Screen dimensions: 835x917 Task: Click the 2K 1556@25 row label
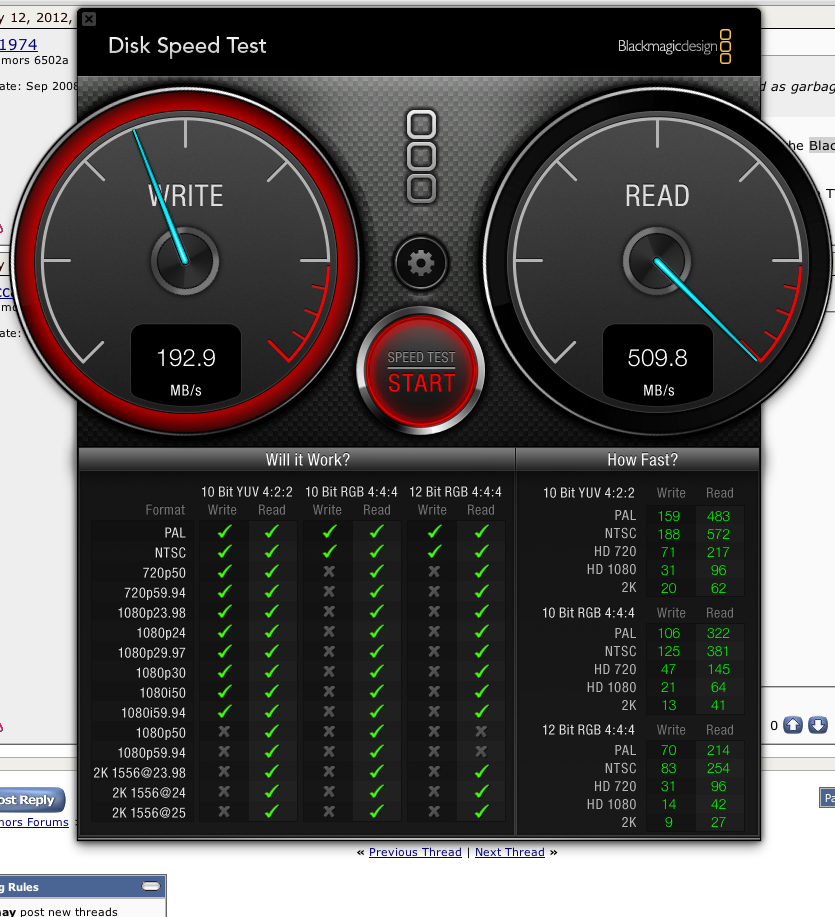(x=149, y=813)
